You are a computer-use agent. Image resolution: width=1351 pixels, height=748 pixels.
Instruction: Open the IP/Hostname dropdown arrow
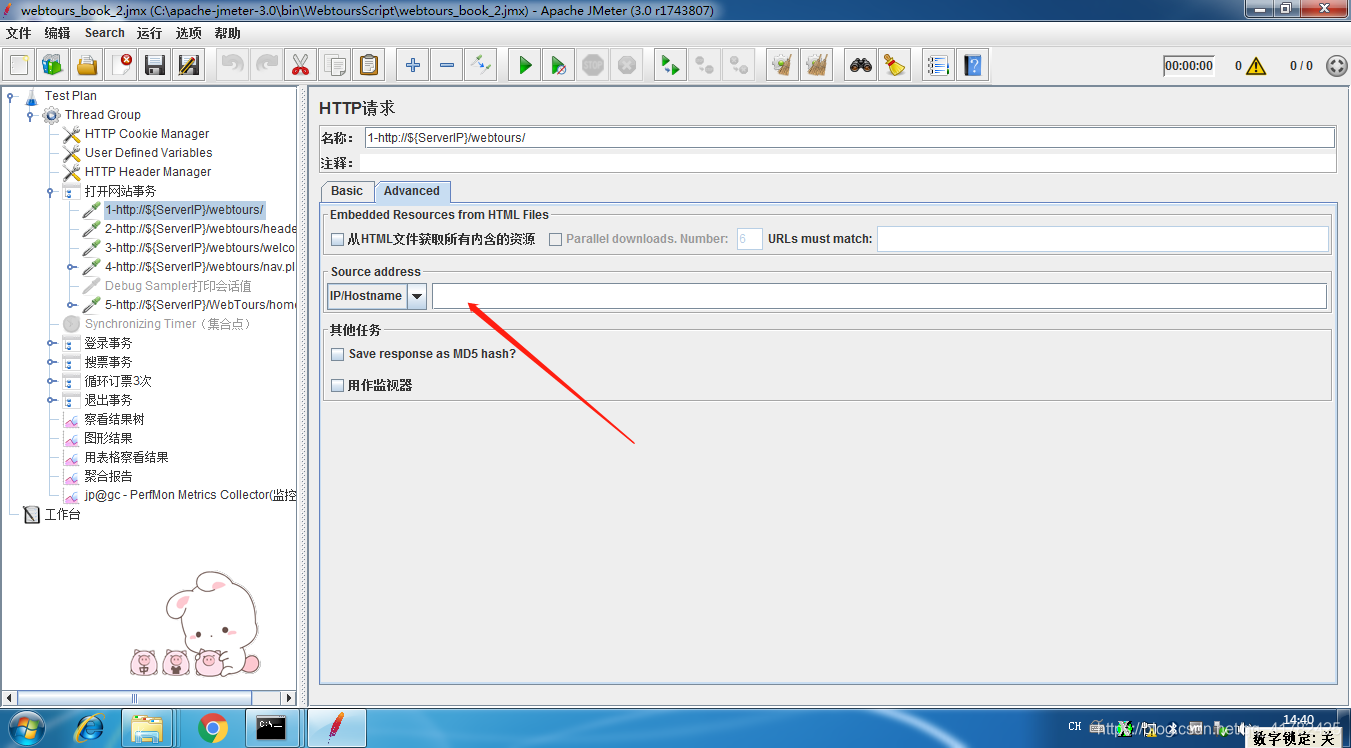[417, 296]
